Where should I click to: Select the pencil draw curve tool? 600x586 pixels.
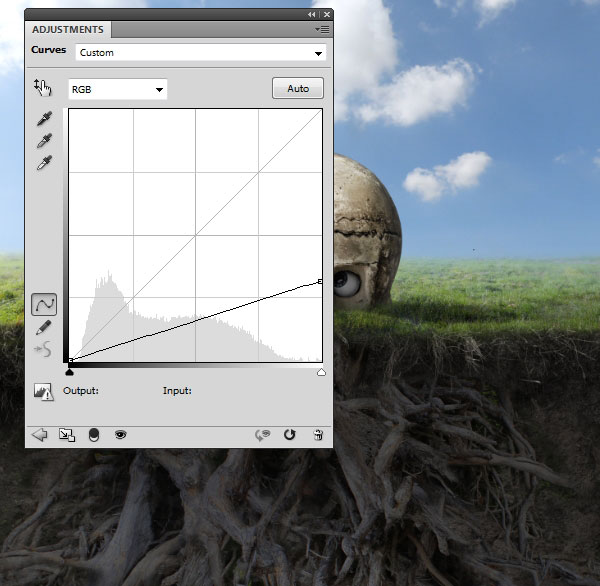click(44, 328)
